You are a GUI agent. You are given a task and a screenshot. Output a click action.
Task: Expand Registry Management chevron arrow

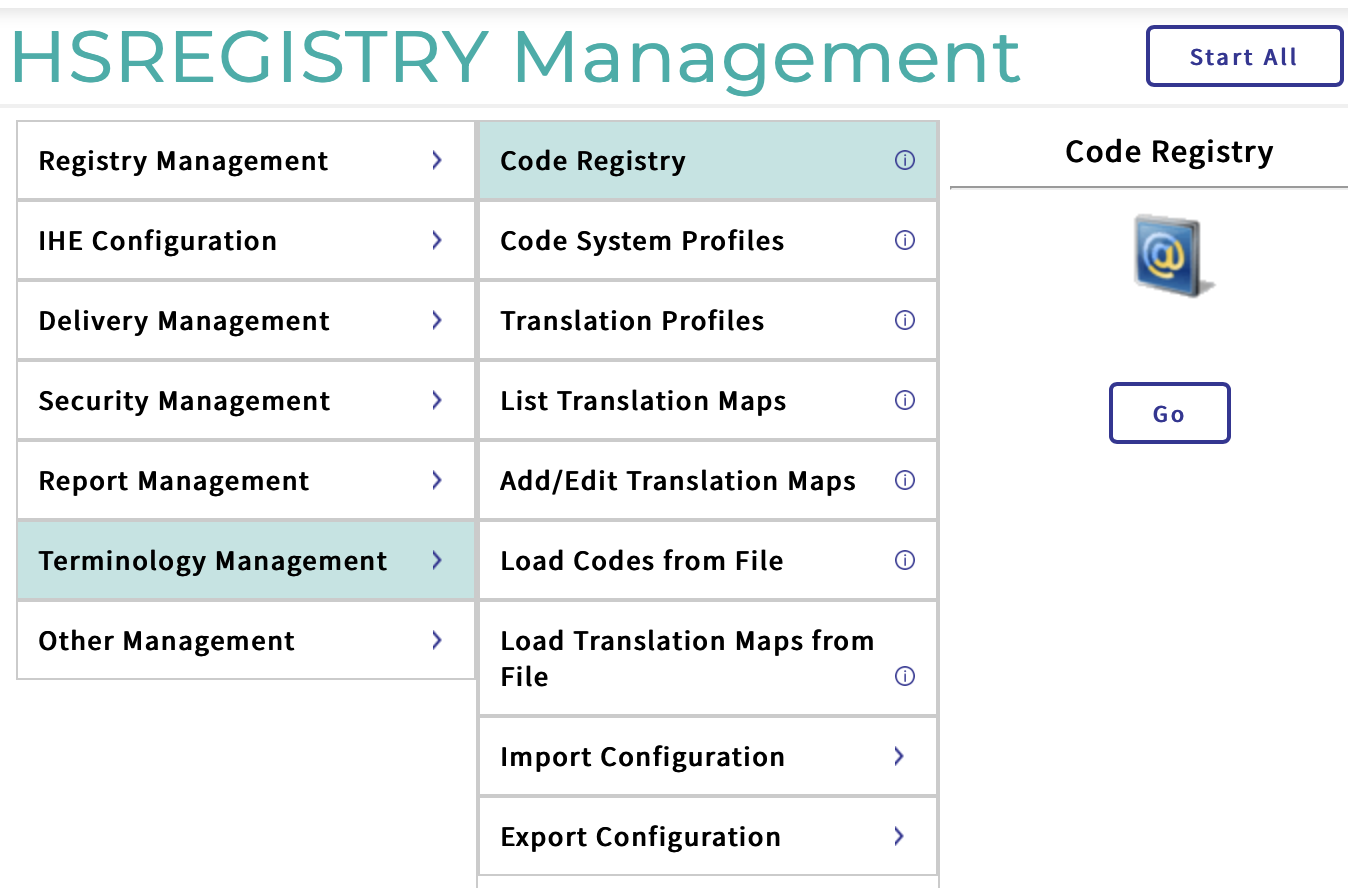click(x=437, y=160)
